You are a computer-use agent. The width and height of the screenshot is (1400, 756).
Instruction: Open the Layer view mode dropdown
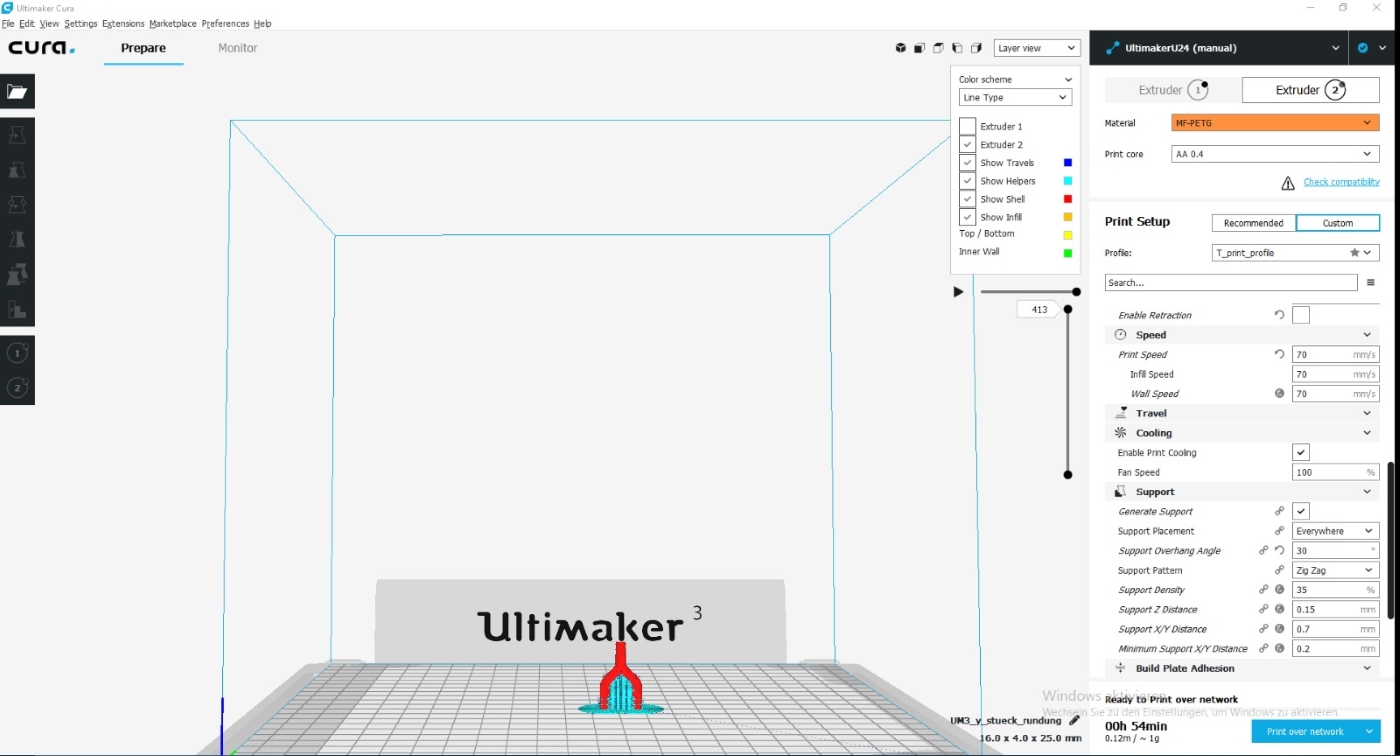(1037, 48)
